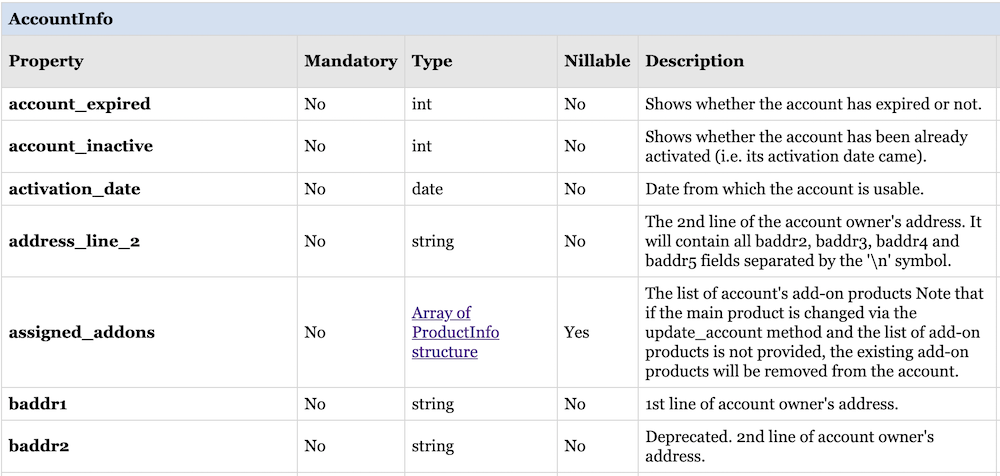Click the description starting with Deprecated
Screen dimensions: 1000x476
point(789,446)
